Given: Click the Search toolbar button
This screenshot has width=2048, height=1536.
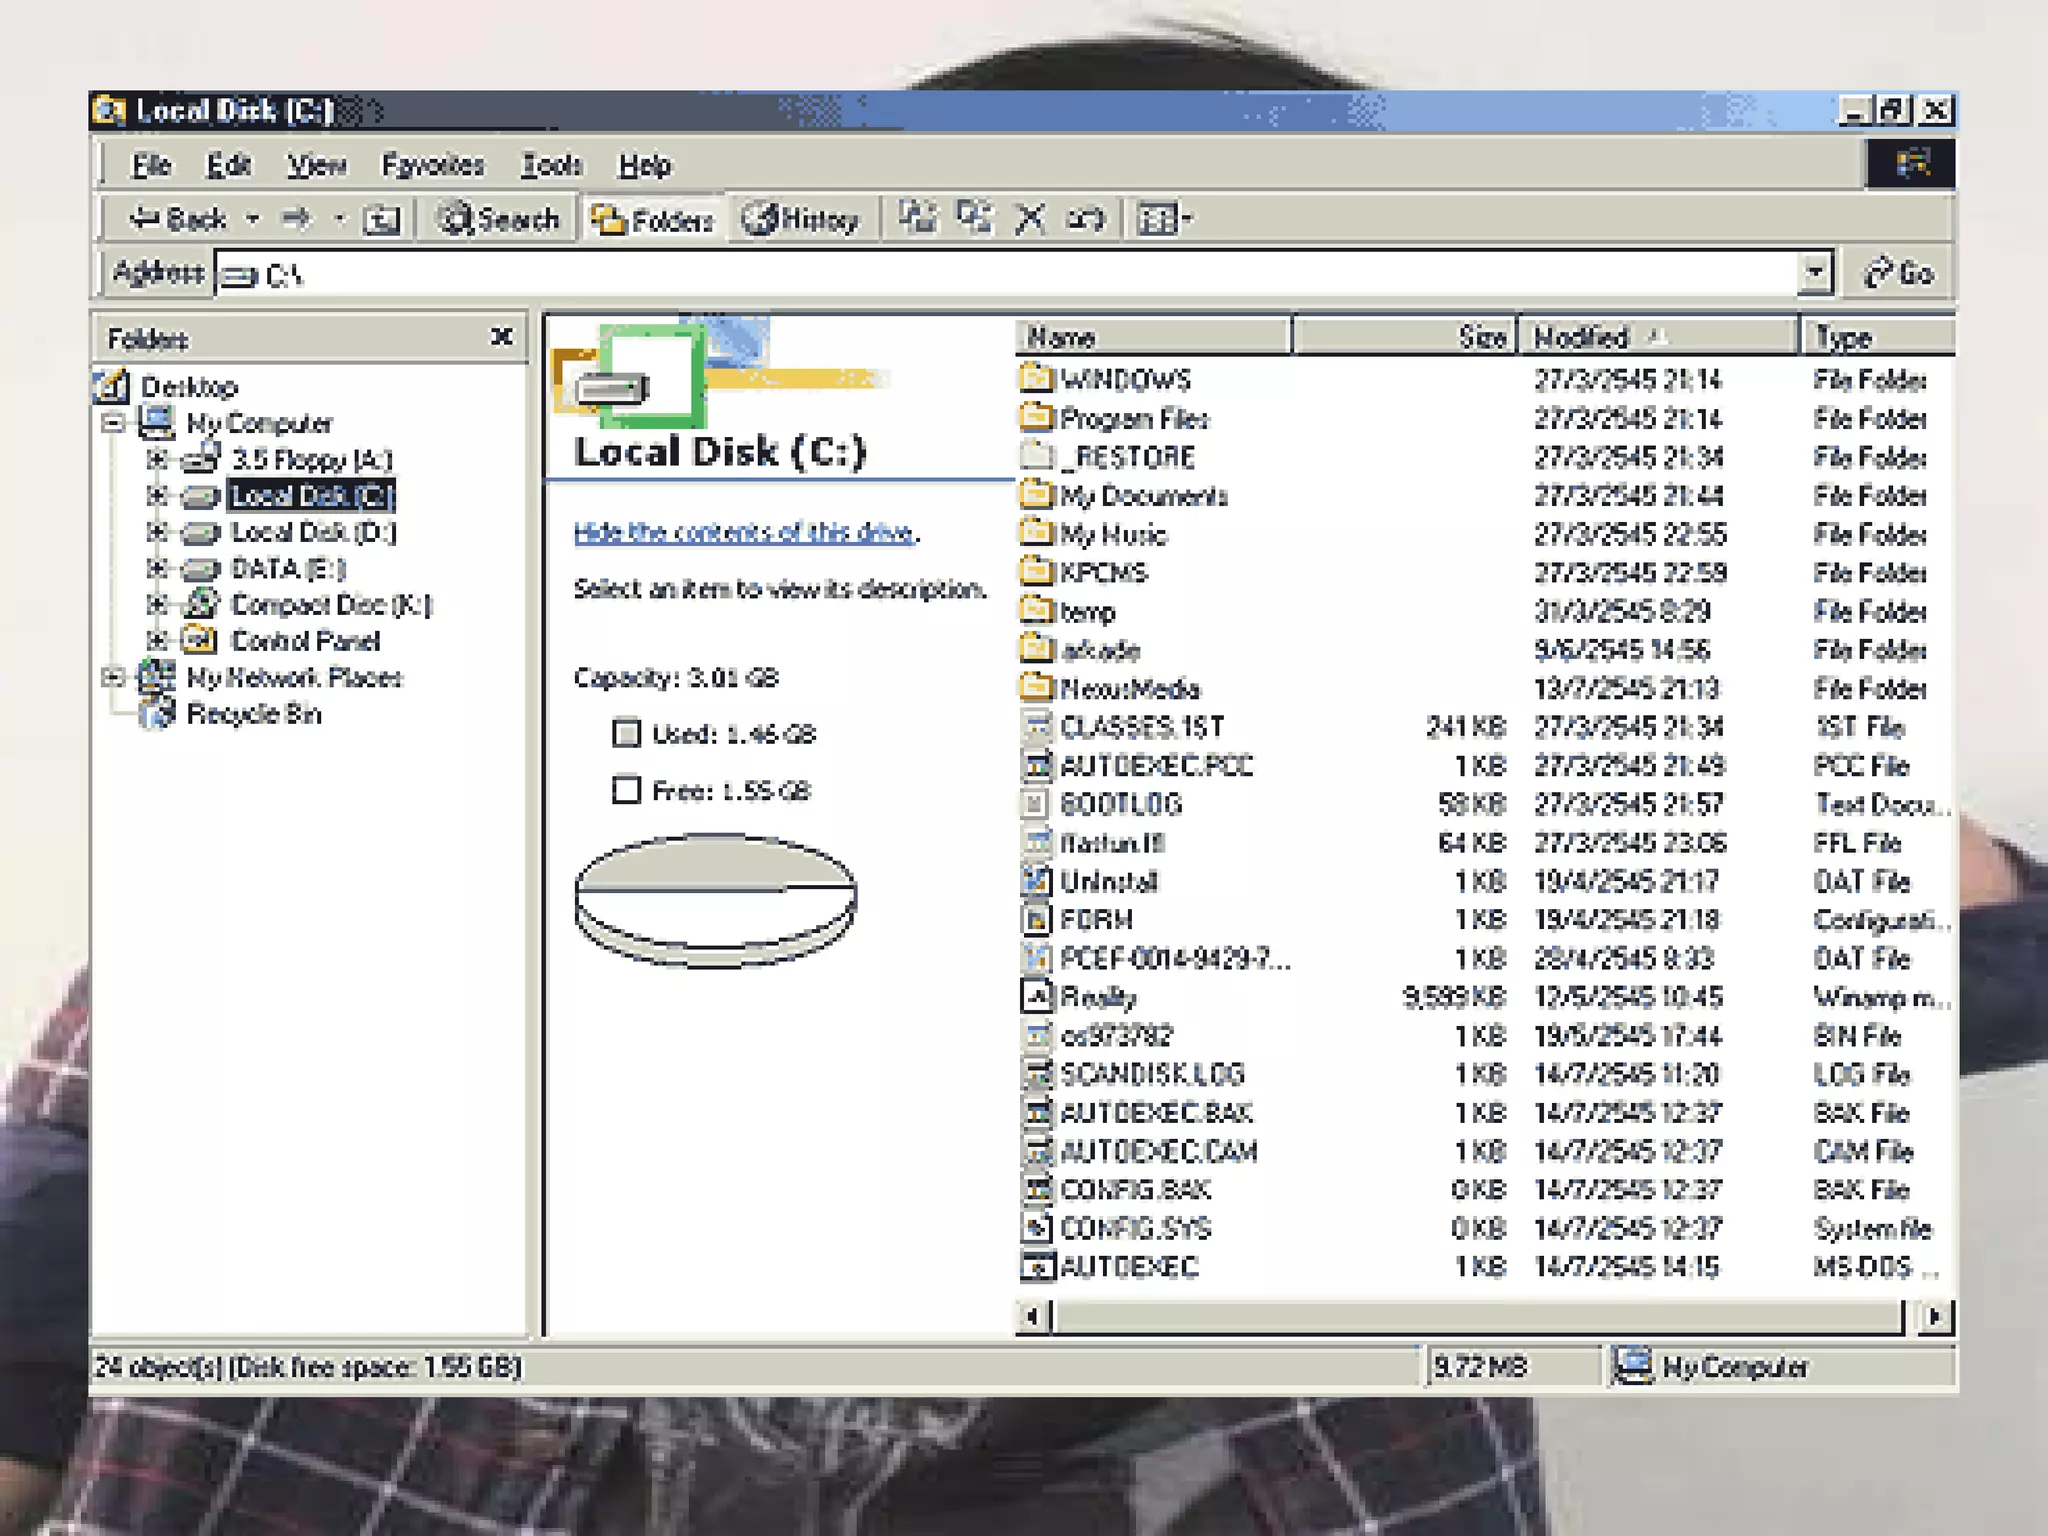Looking at the screenshot, I should click(x=499, y=219).
